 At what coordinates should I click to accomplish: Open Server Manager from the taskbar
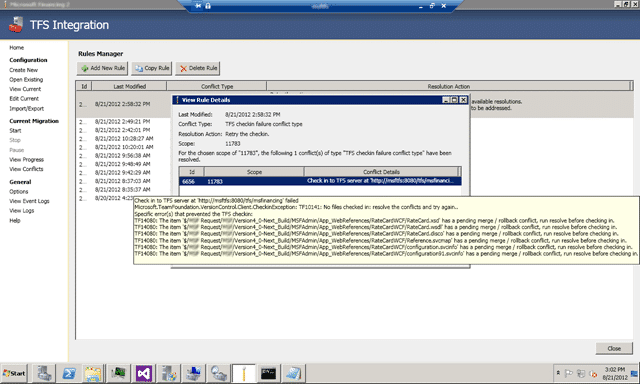tap(44, 373)
